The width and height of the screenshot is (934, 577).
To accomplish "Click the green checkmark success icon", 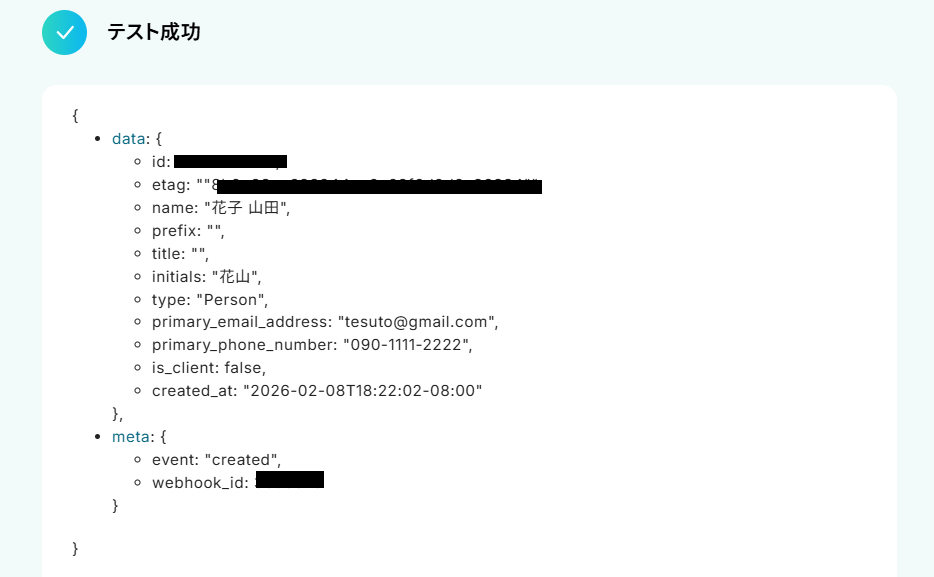I will [64, 32].
